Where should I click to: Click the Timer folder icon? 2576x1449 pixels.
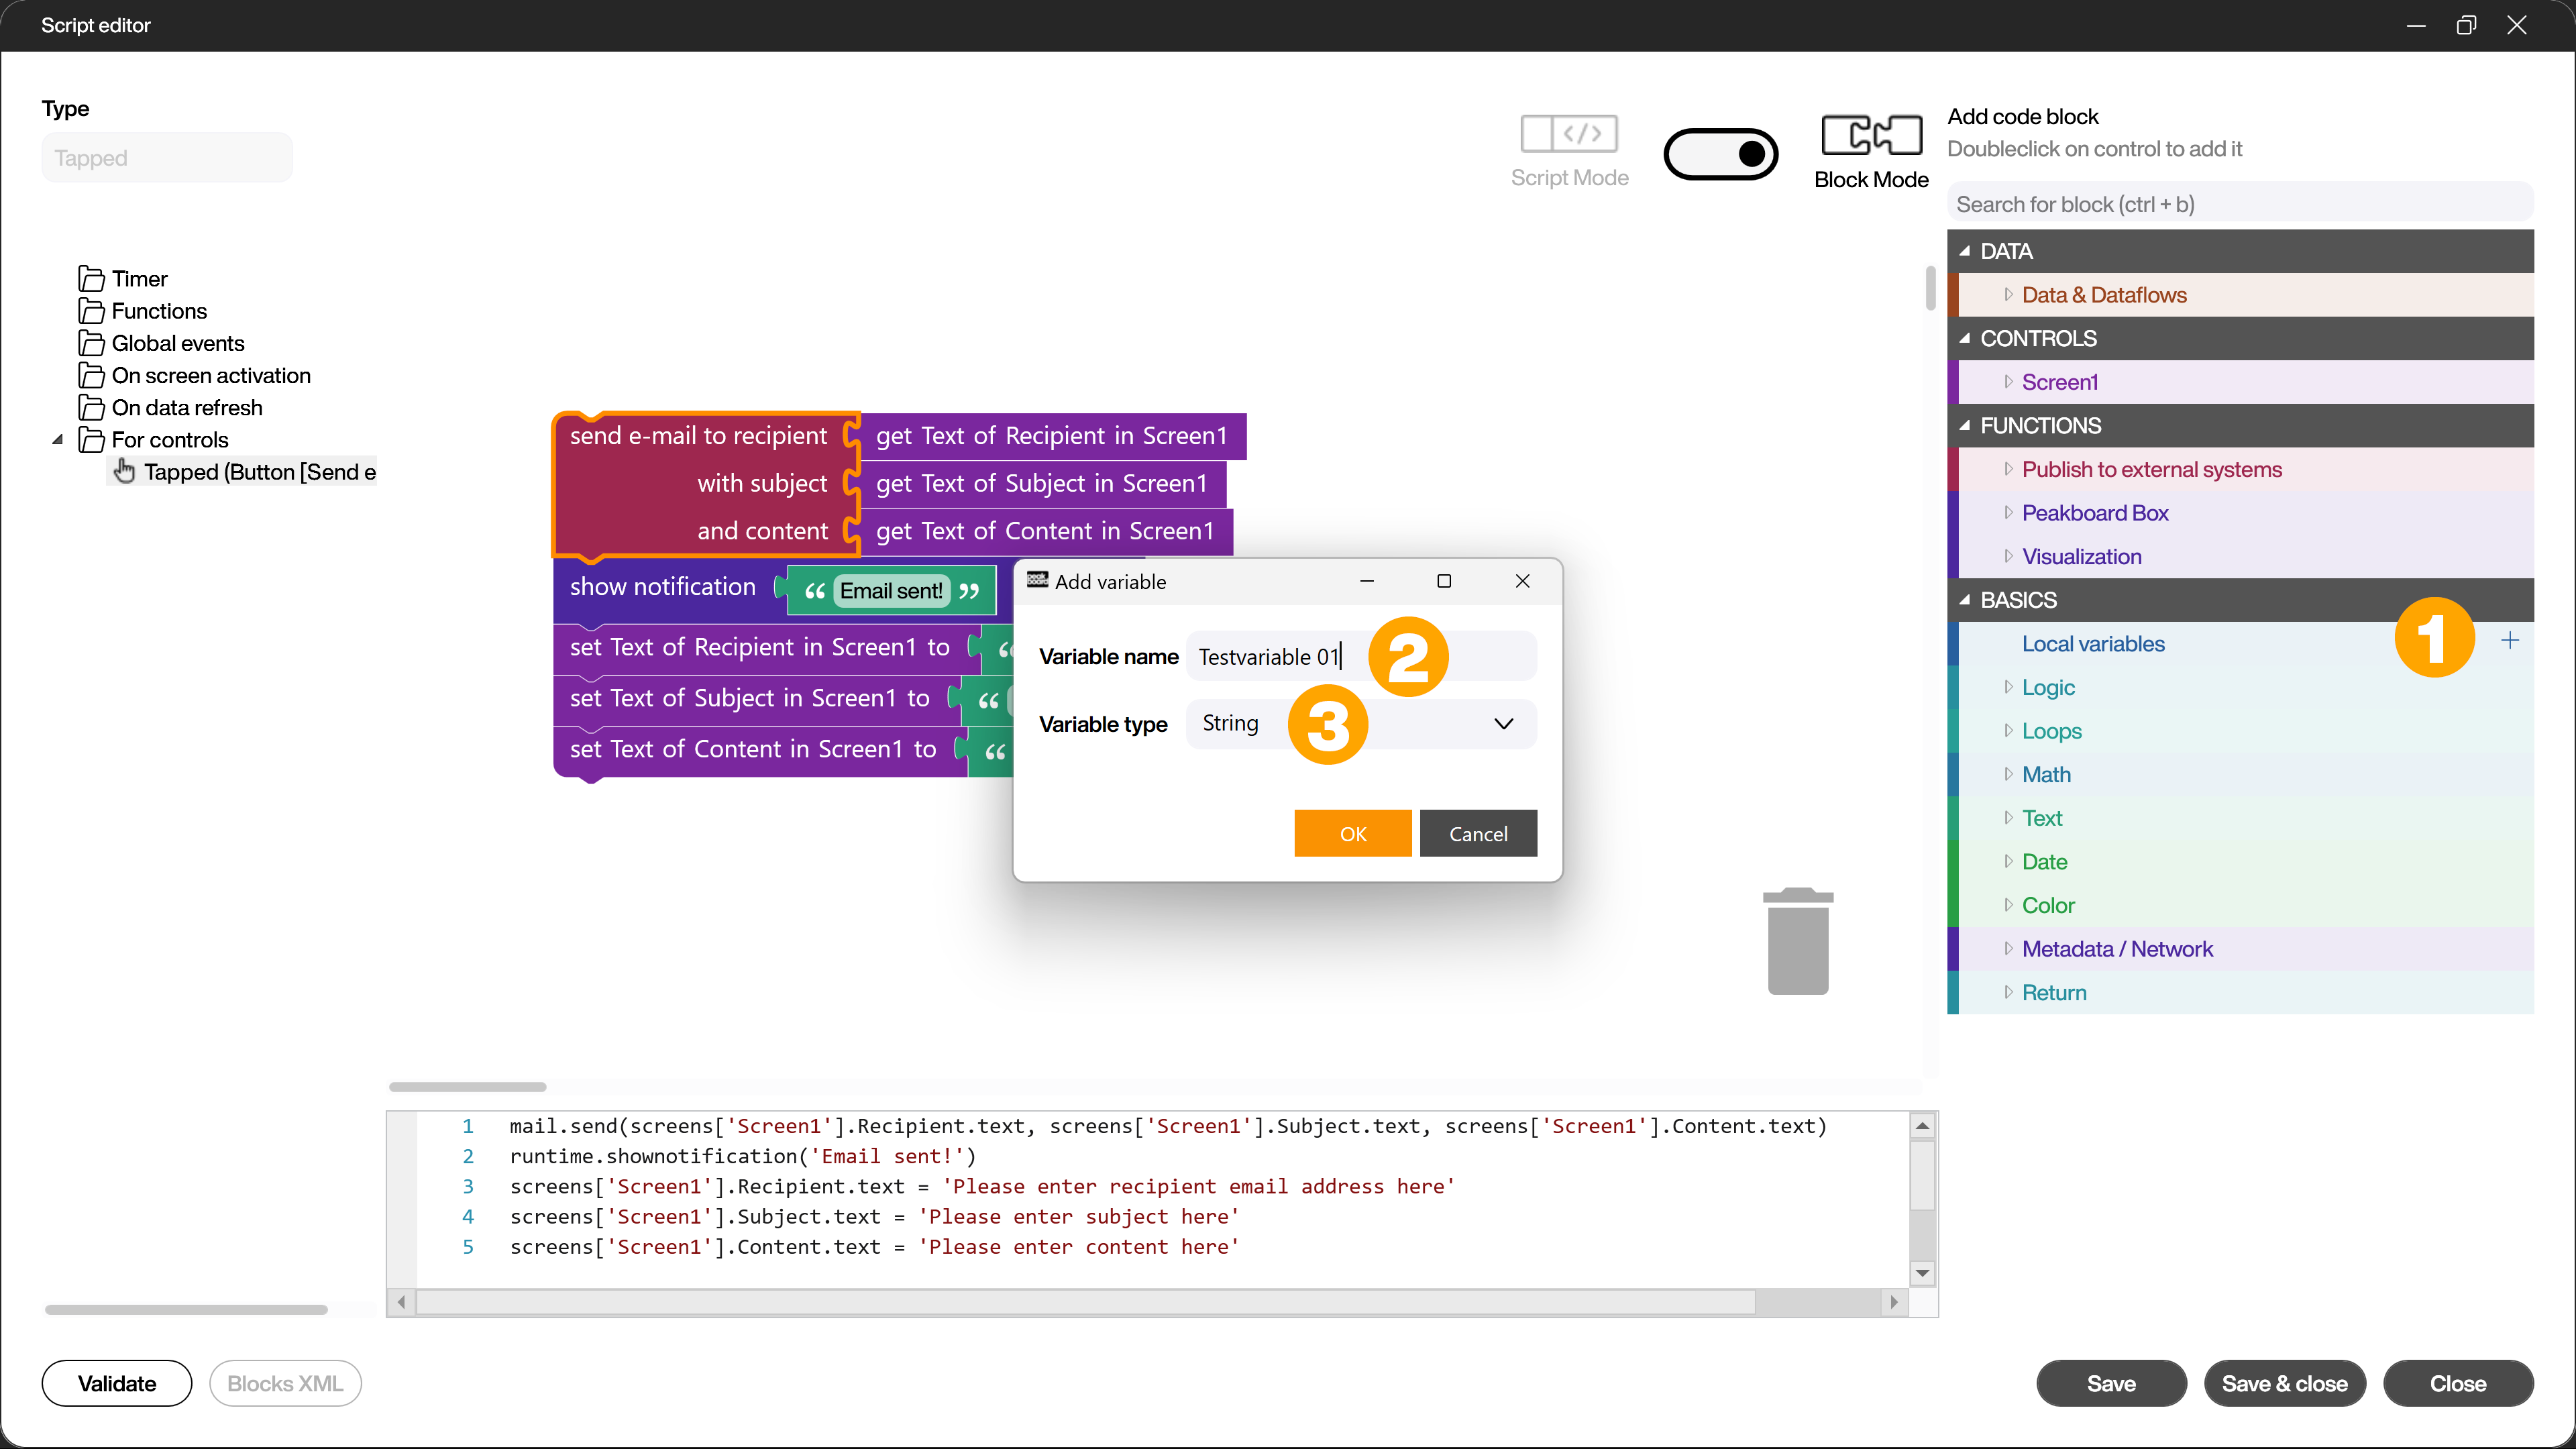91,279
